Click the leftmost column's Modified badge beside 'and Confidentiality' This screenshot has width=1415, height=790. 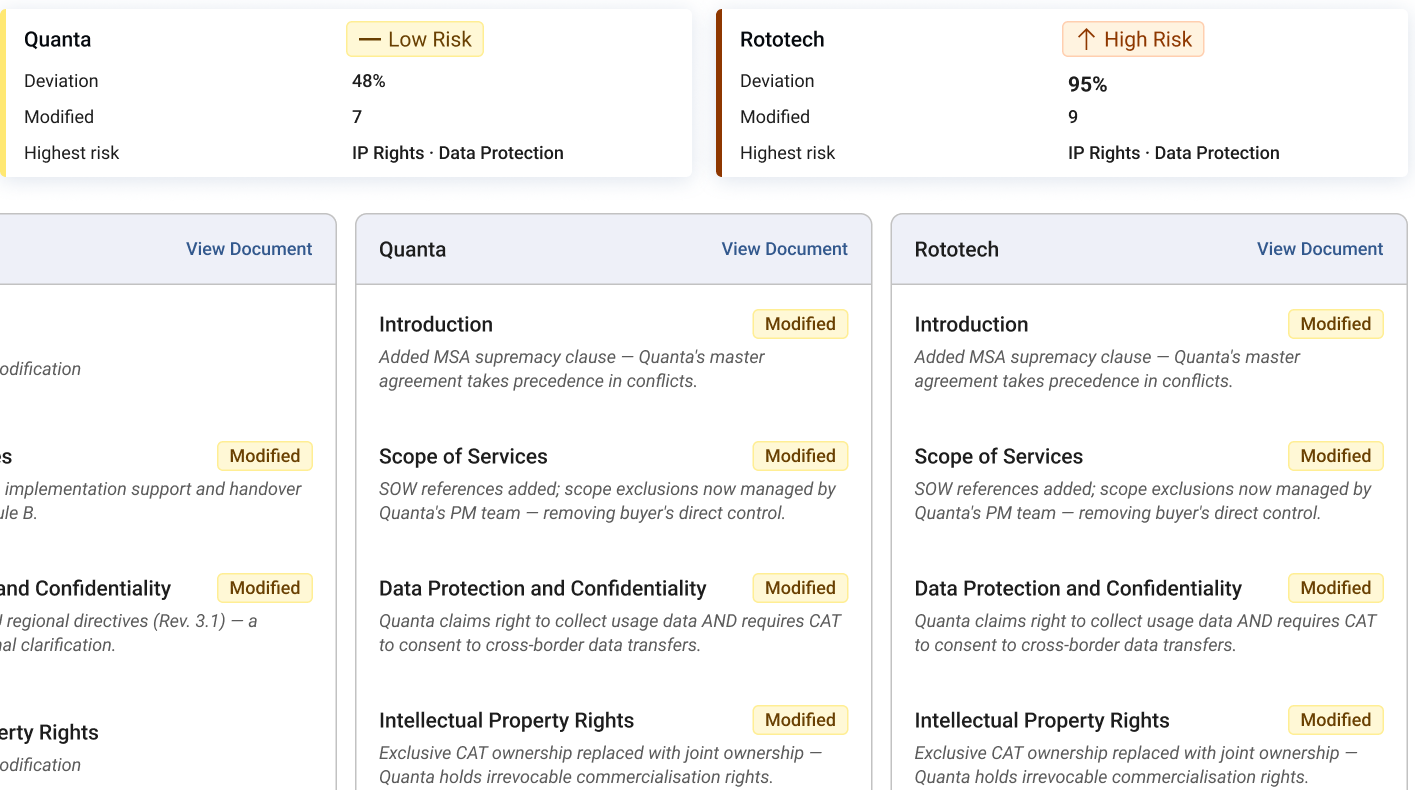click(265, 588)
